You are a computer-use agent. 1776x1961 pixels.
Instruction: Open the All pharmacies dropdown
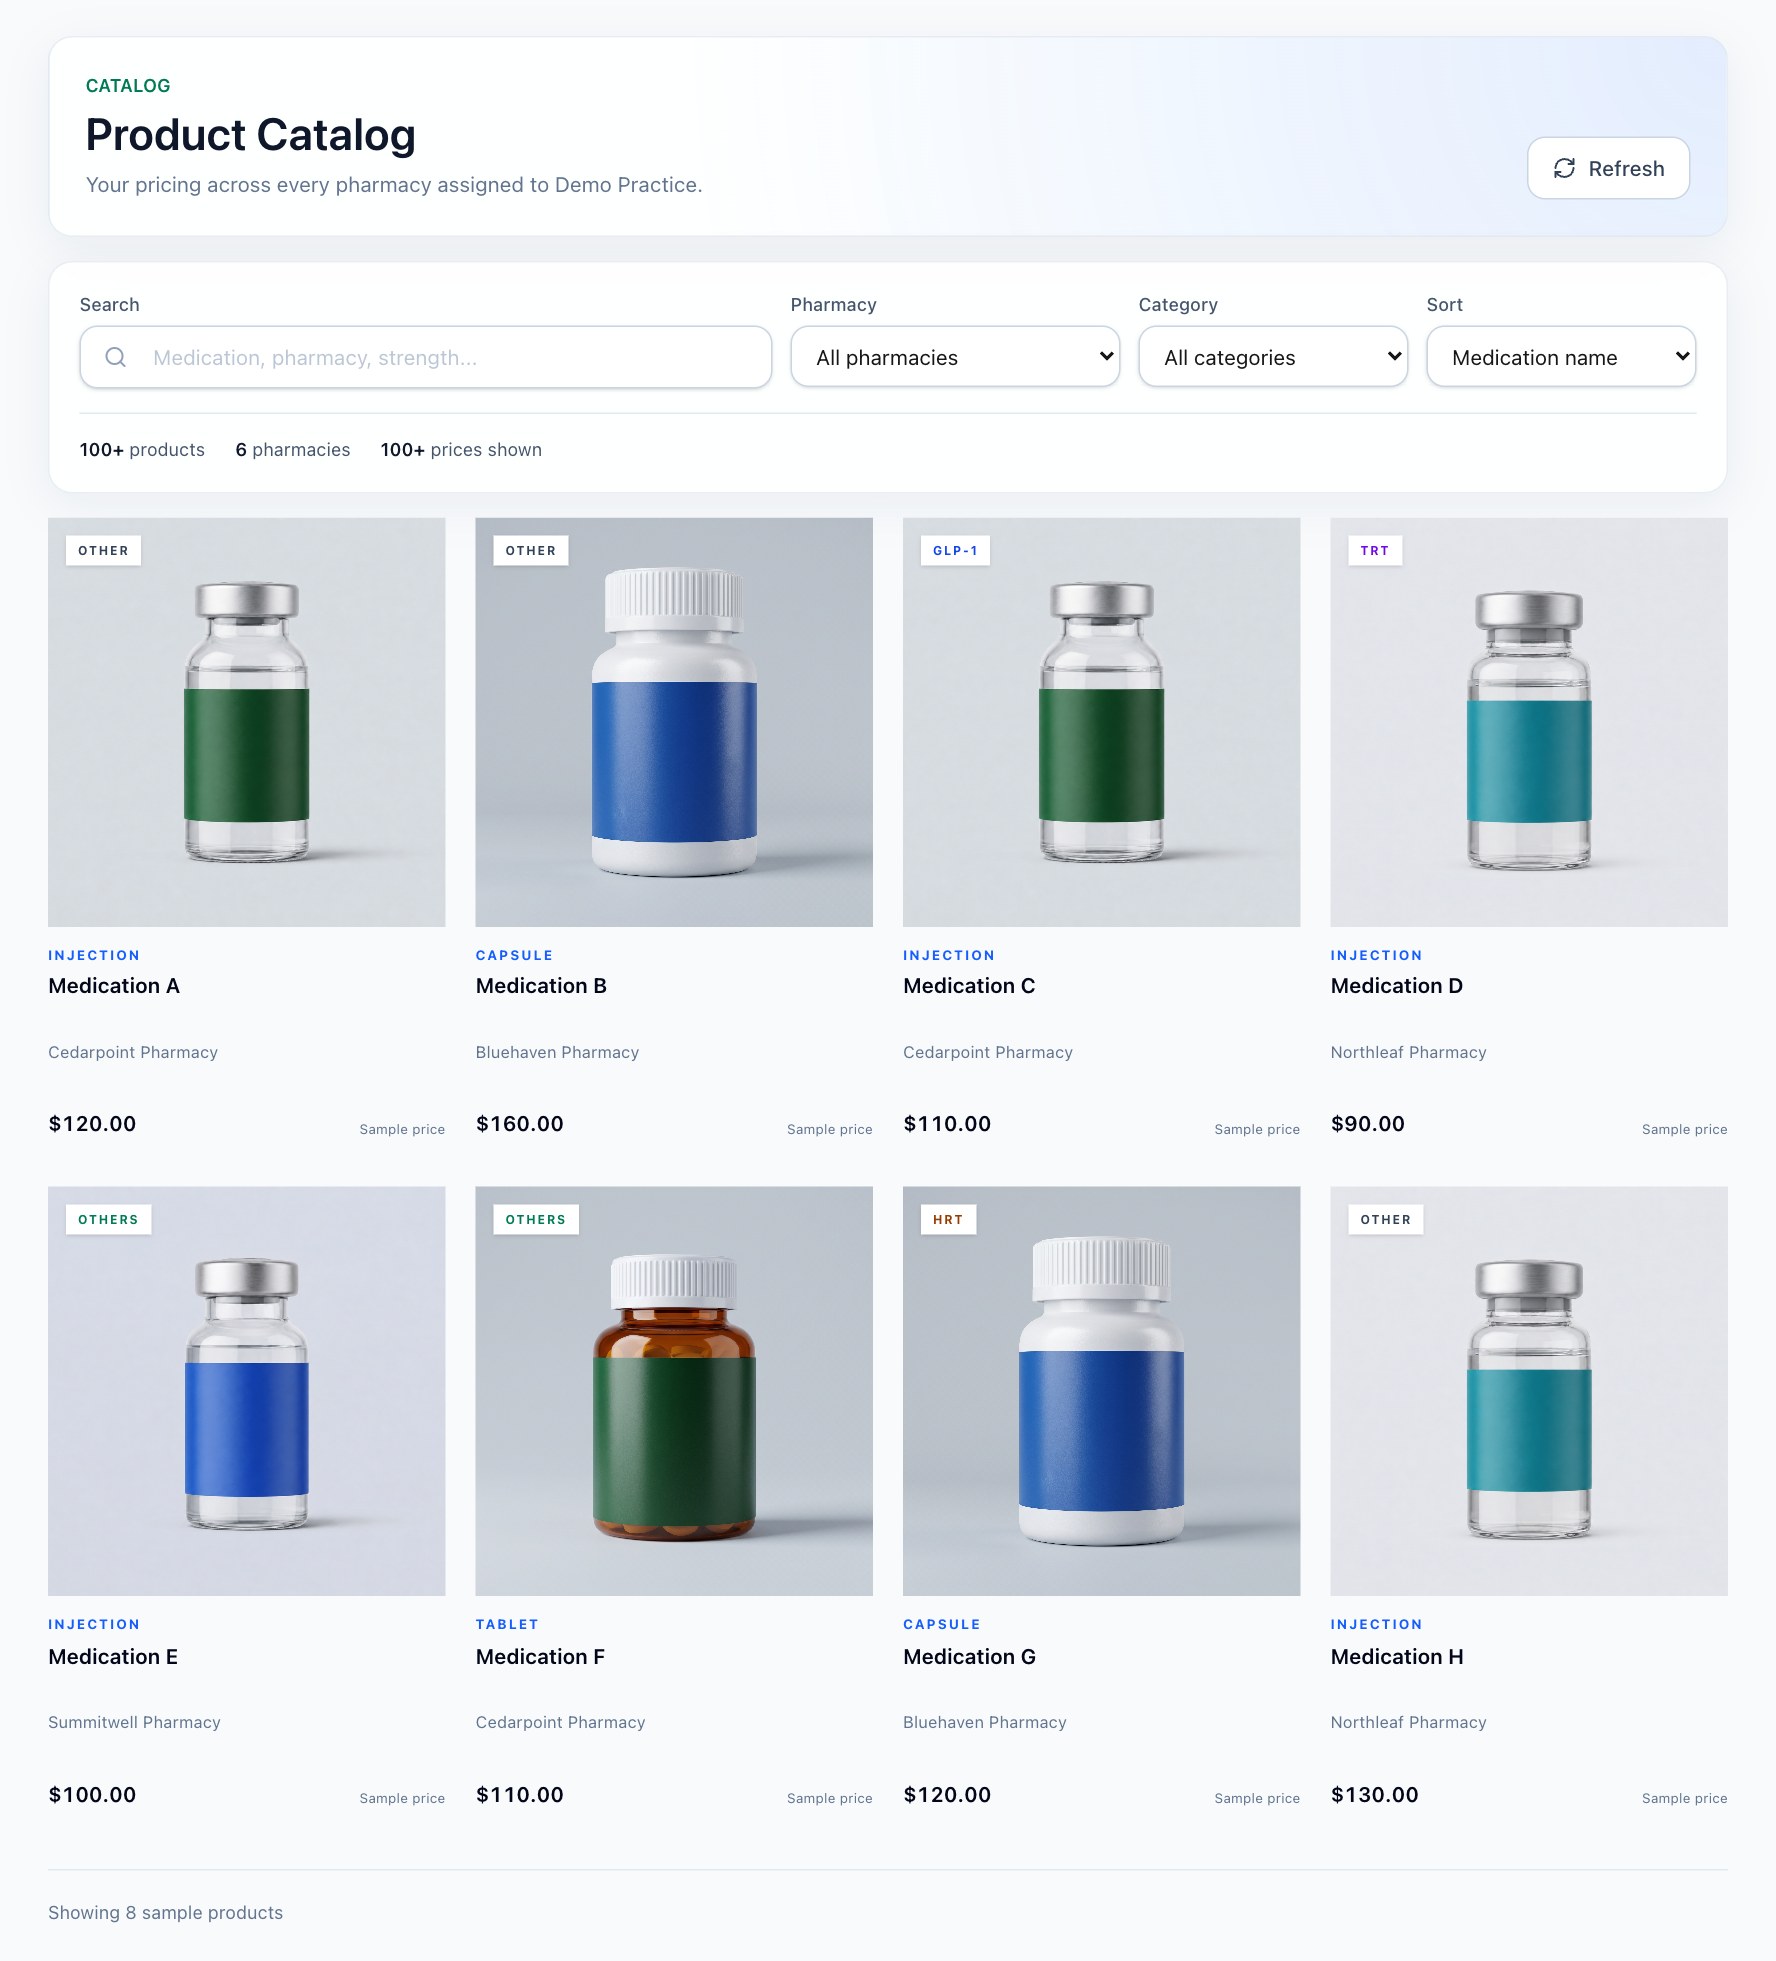(955, 357)
